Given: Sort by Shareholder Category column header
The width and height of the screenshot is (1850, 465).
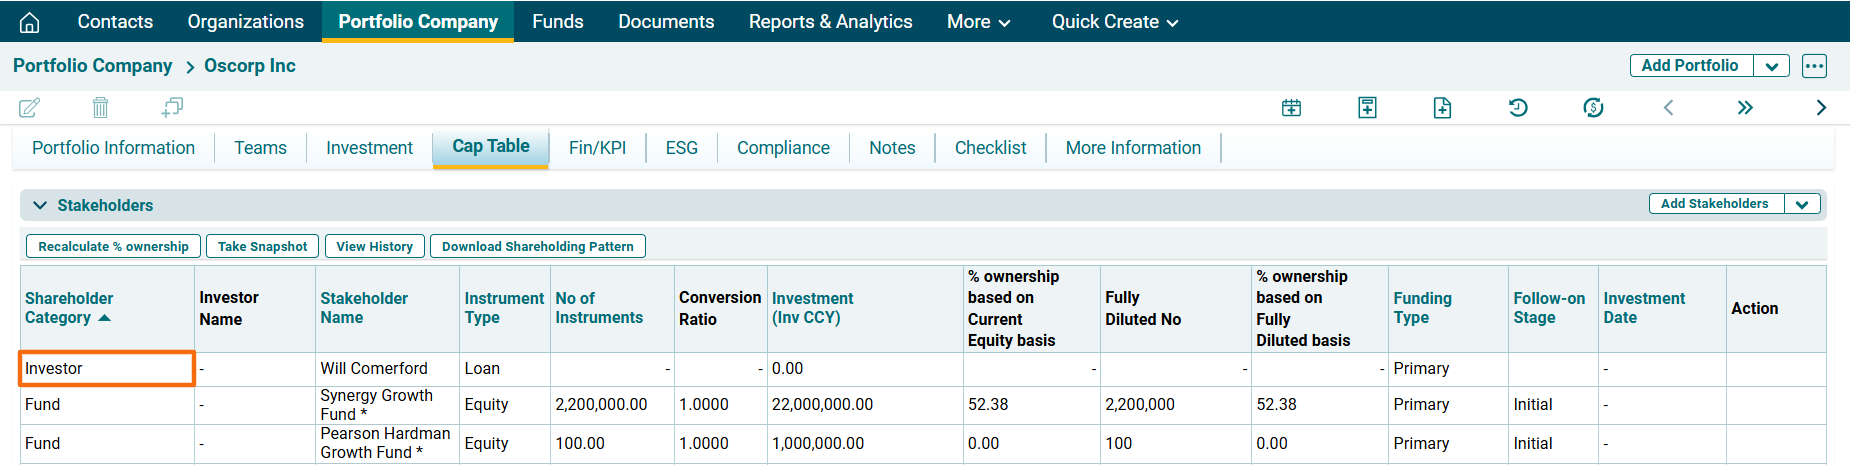Looking at the screenshot, I should [x=68, y=308].
